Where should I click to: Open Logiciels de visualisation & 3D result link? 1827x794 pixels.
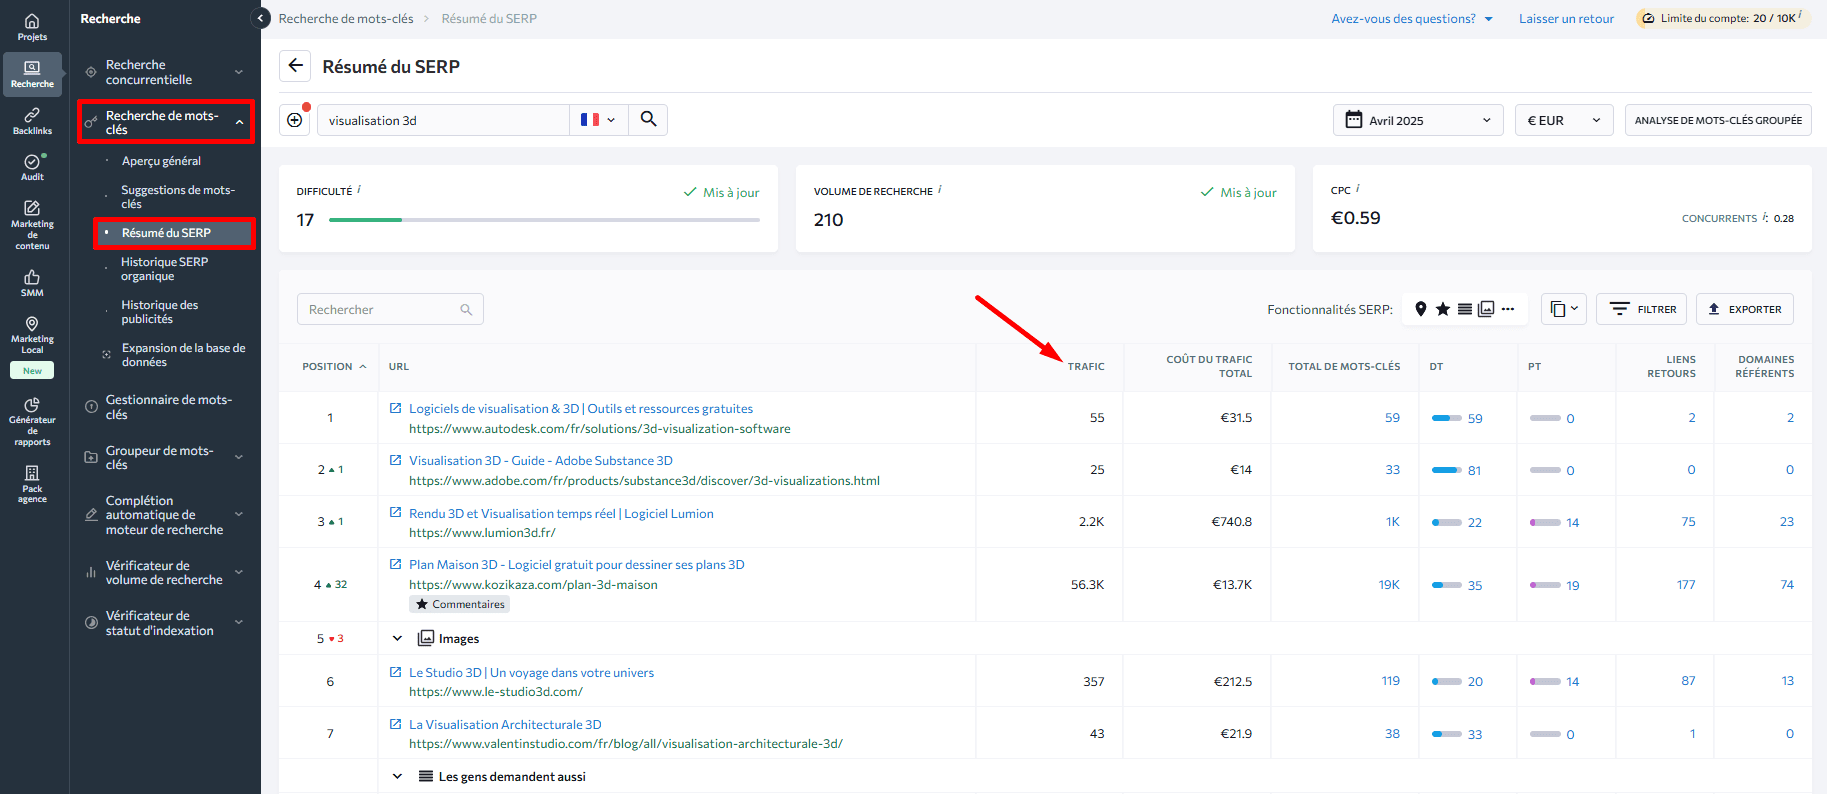[581, 408]
